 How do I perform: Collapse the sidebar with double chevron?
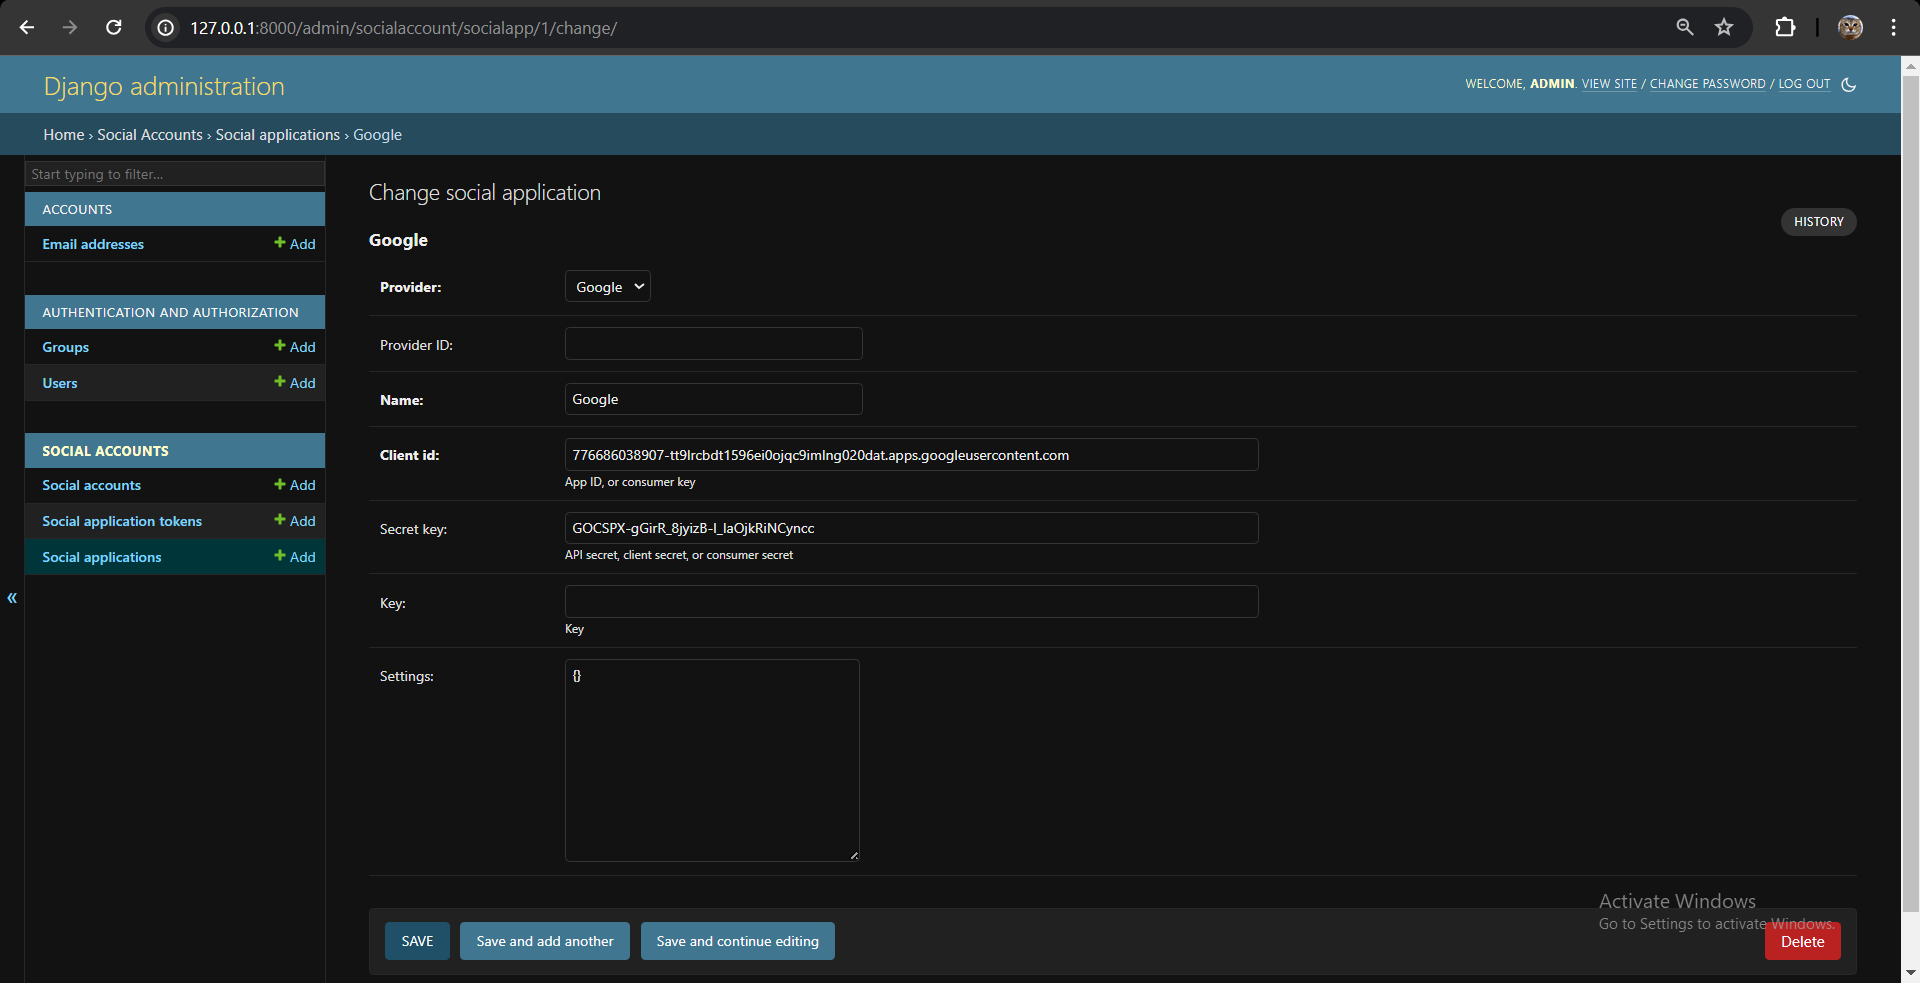tap(12, 598)
